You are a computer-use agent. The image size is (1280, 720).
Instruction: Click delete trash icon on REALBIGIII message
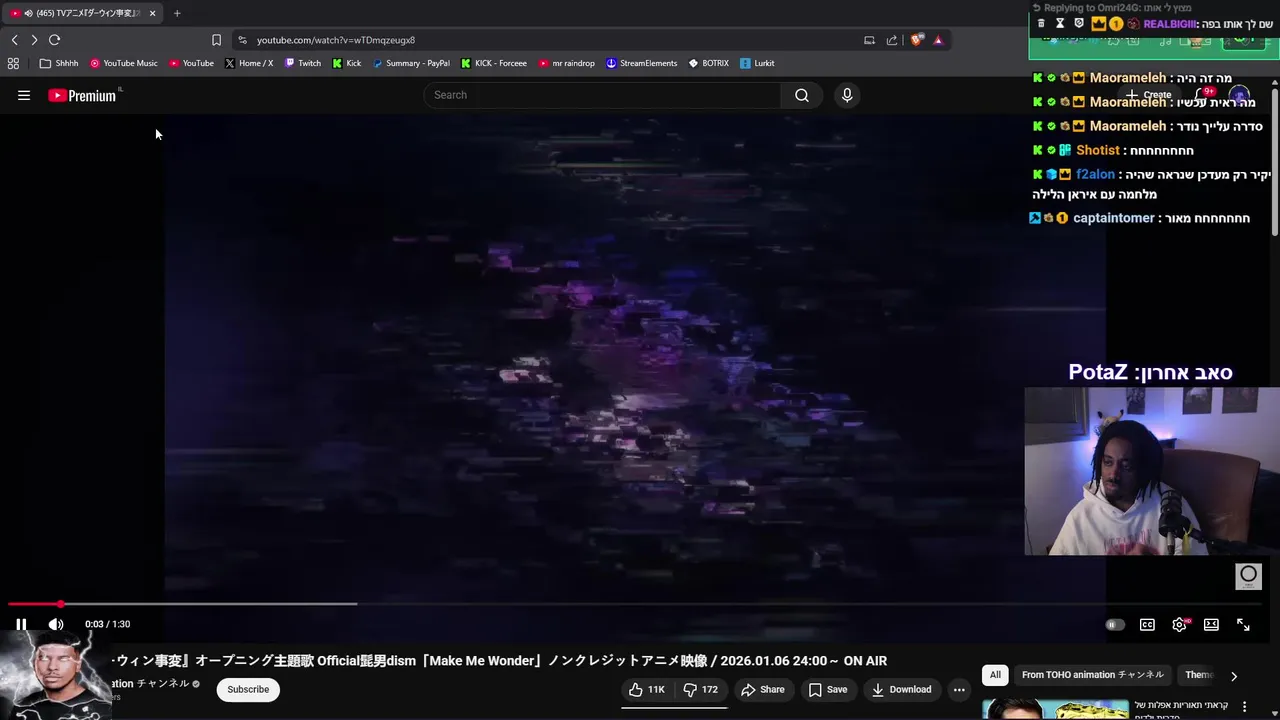(1041, 23)
